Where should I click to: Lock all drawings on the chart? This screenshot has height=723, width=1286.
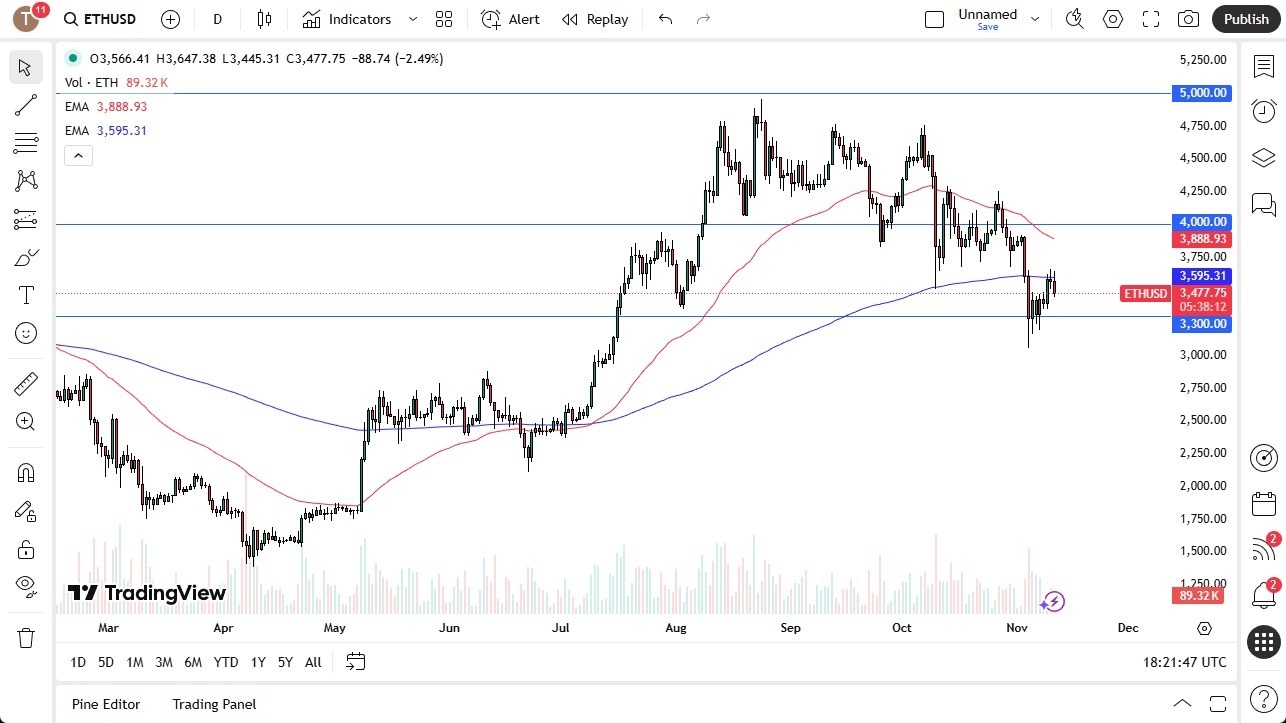tap(25, 549)
